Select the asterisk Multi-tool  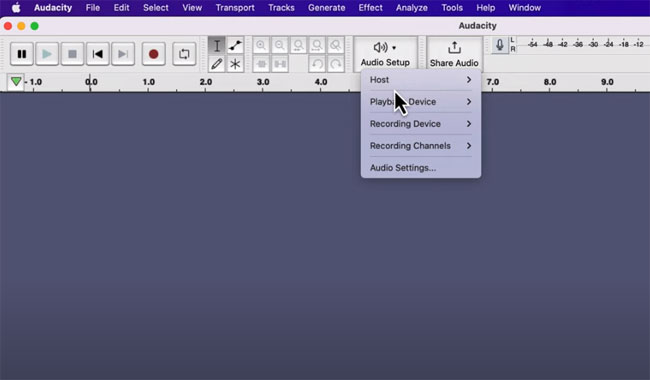(235, 64)
